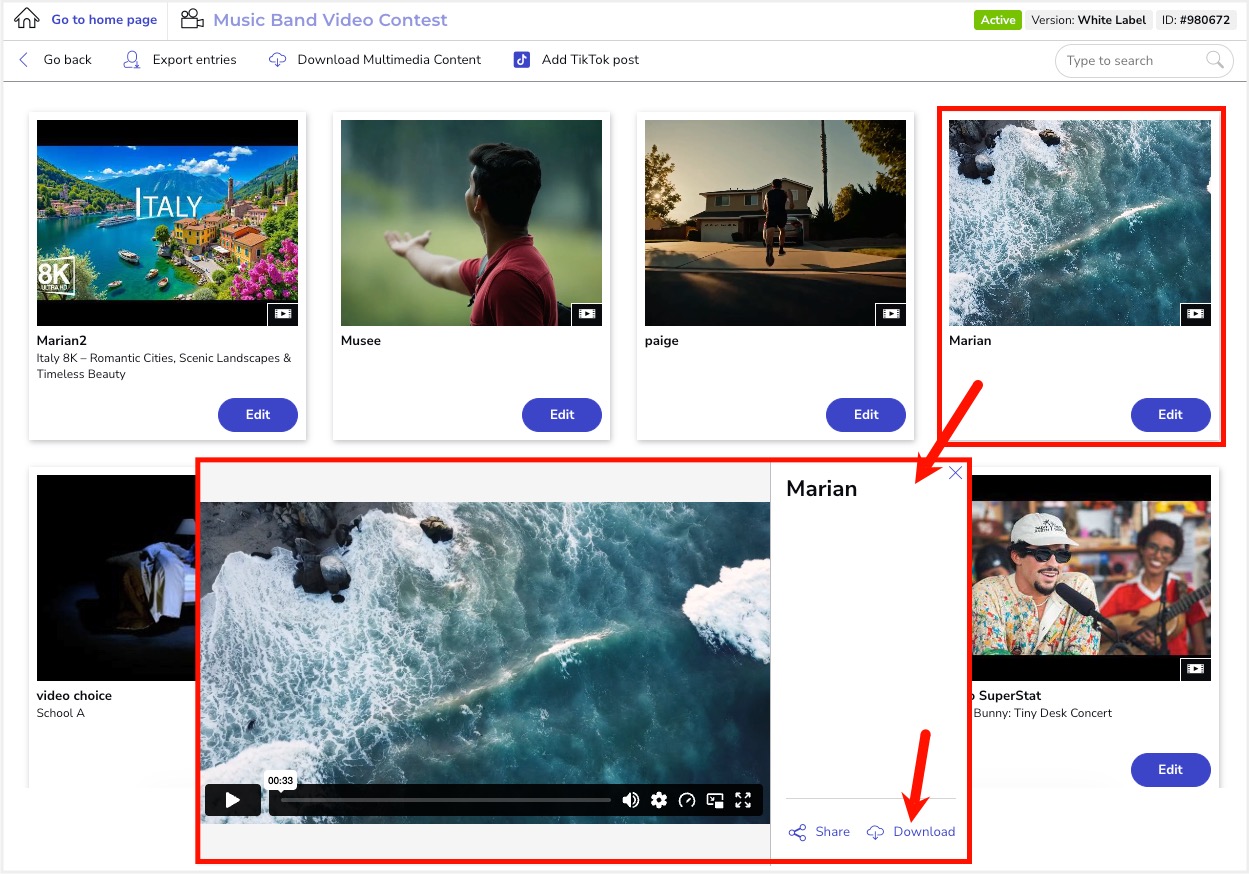Toggle picture-in-picture mode
1249x874 pixels.
tap(715, 800)
